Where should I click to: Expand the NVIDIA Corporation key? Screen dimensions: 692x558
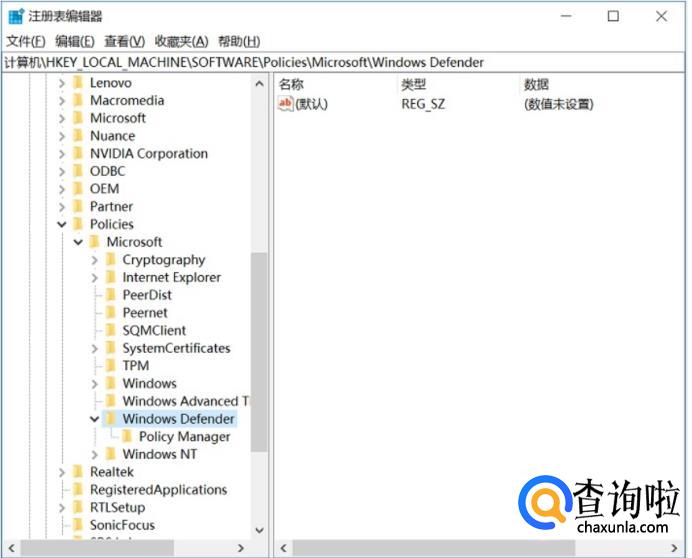62,154
